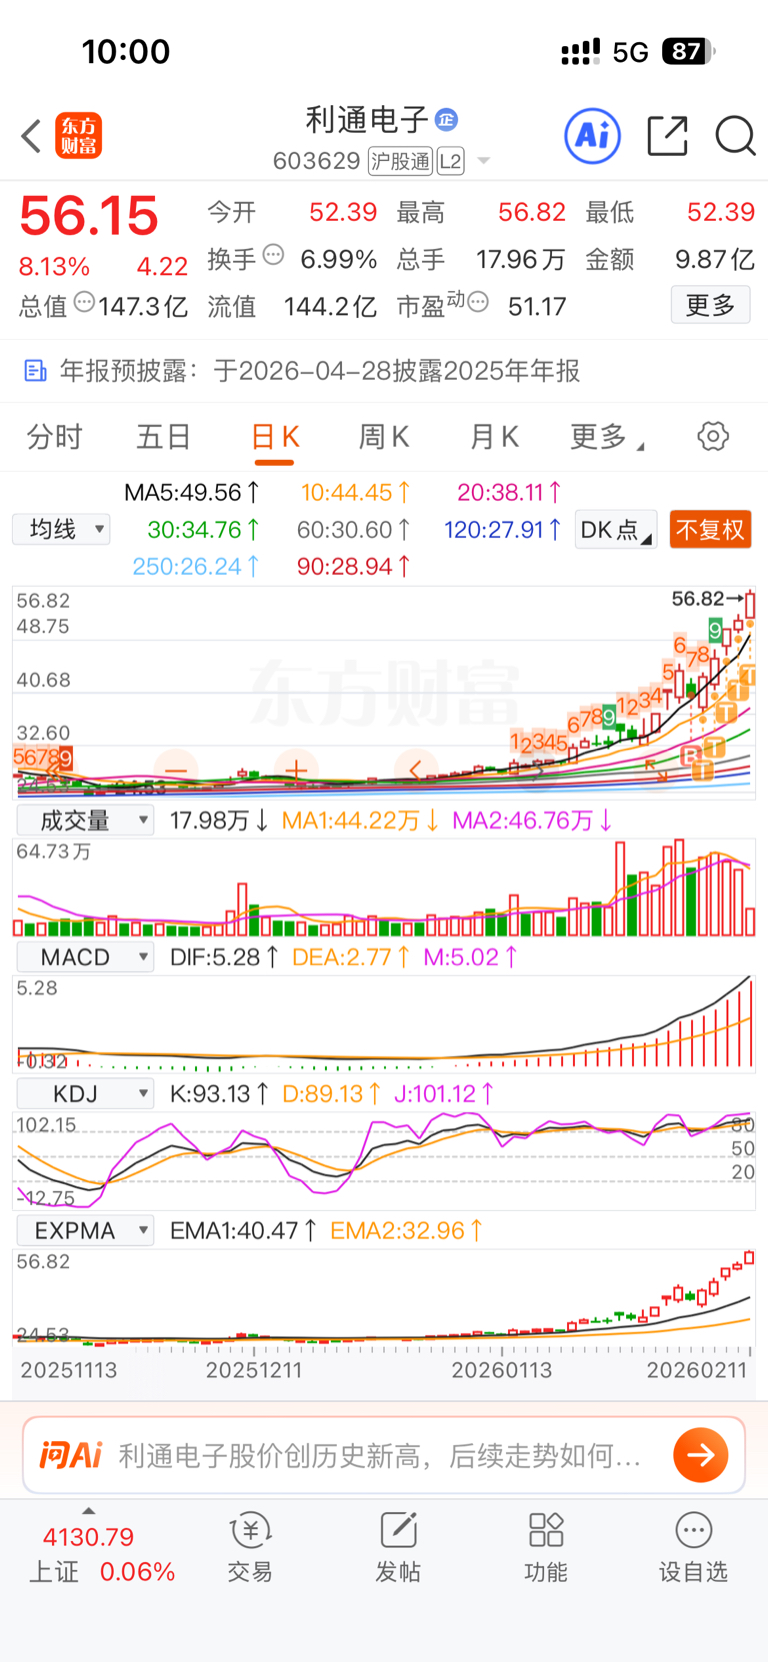
Task: Toggle the DK点 indicator
Action: click(616, 529)
